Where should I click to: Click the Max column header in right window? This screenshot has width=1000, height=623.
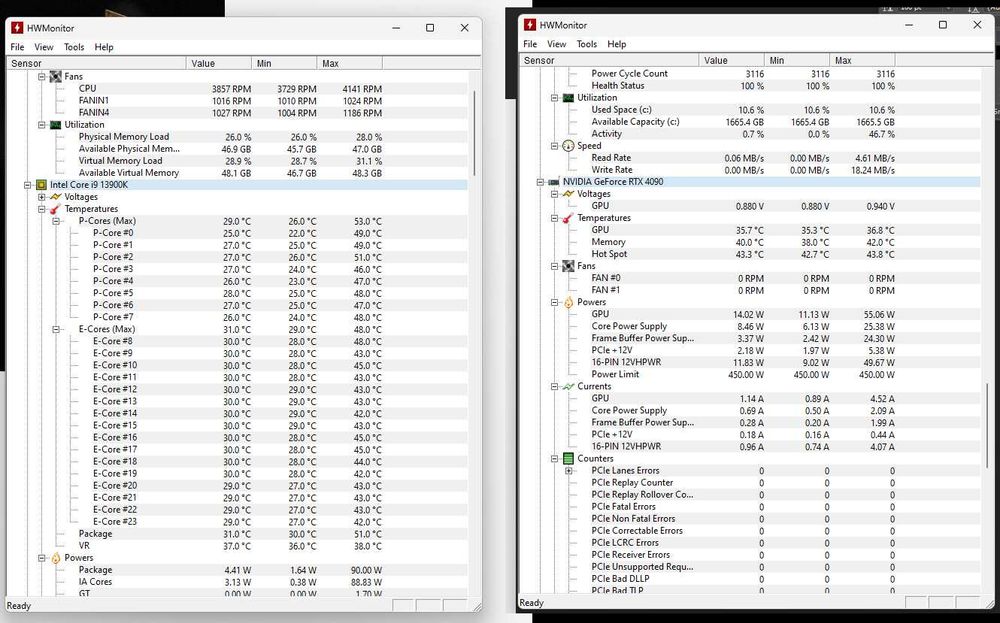(862, 61)
